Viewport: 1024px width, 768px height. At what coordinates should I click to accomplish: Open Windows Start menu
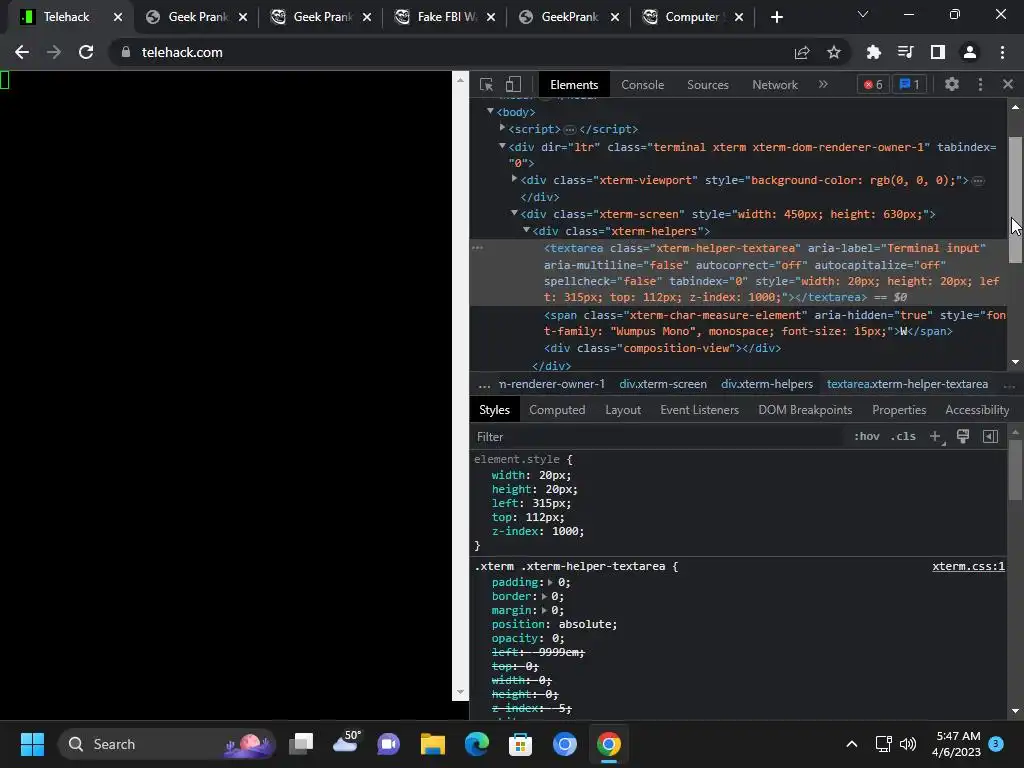pyautogui.click(x=32, y=744)
